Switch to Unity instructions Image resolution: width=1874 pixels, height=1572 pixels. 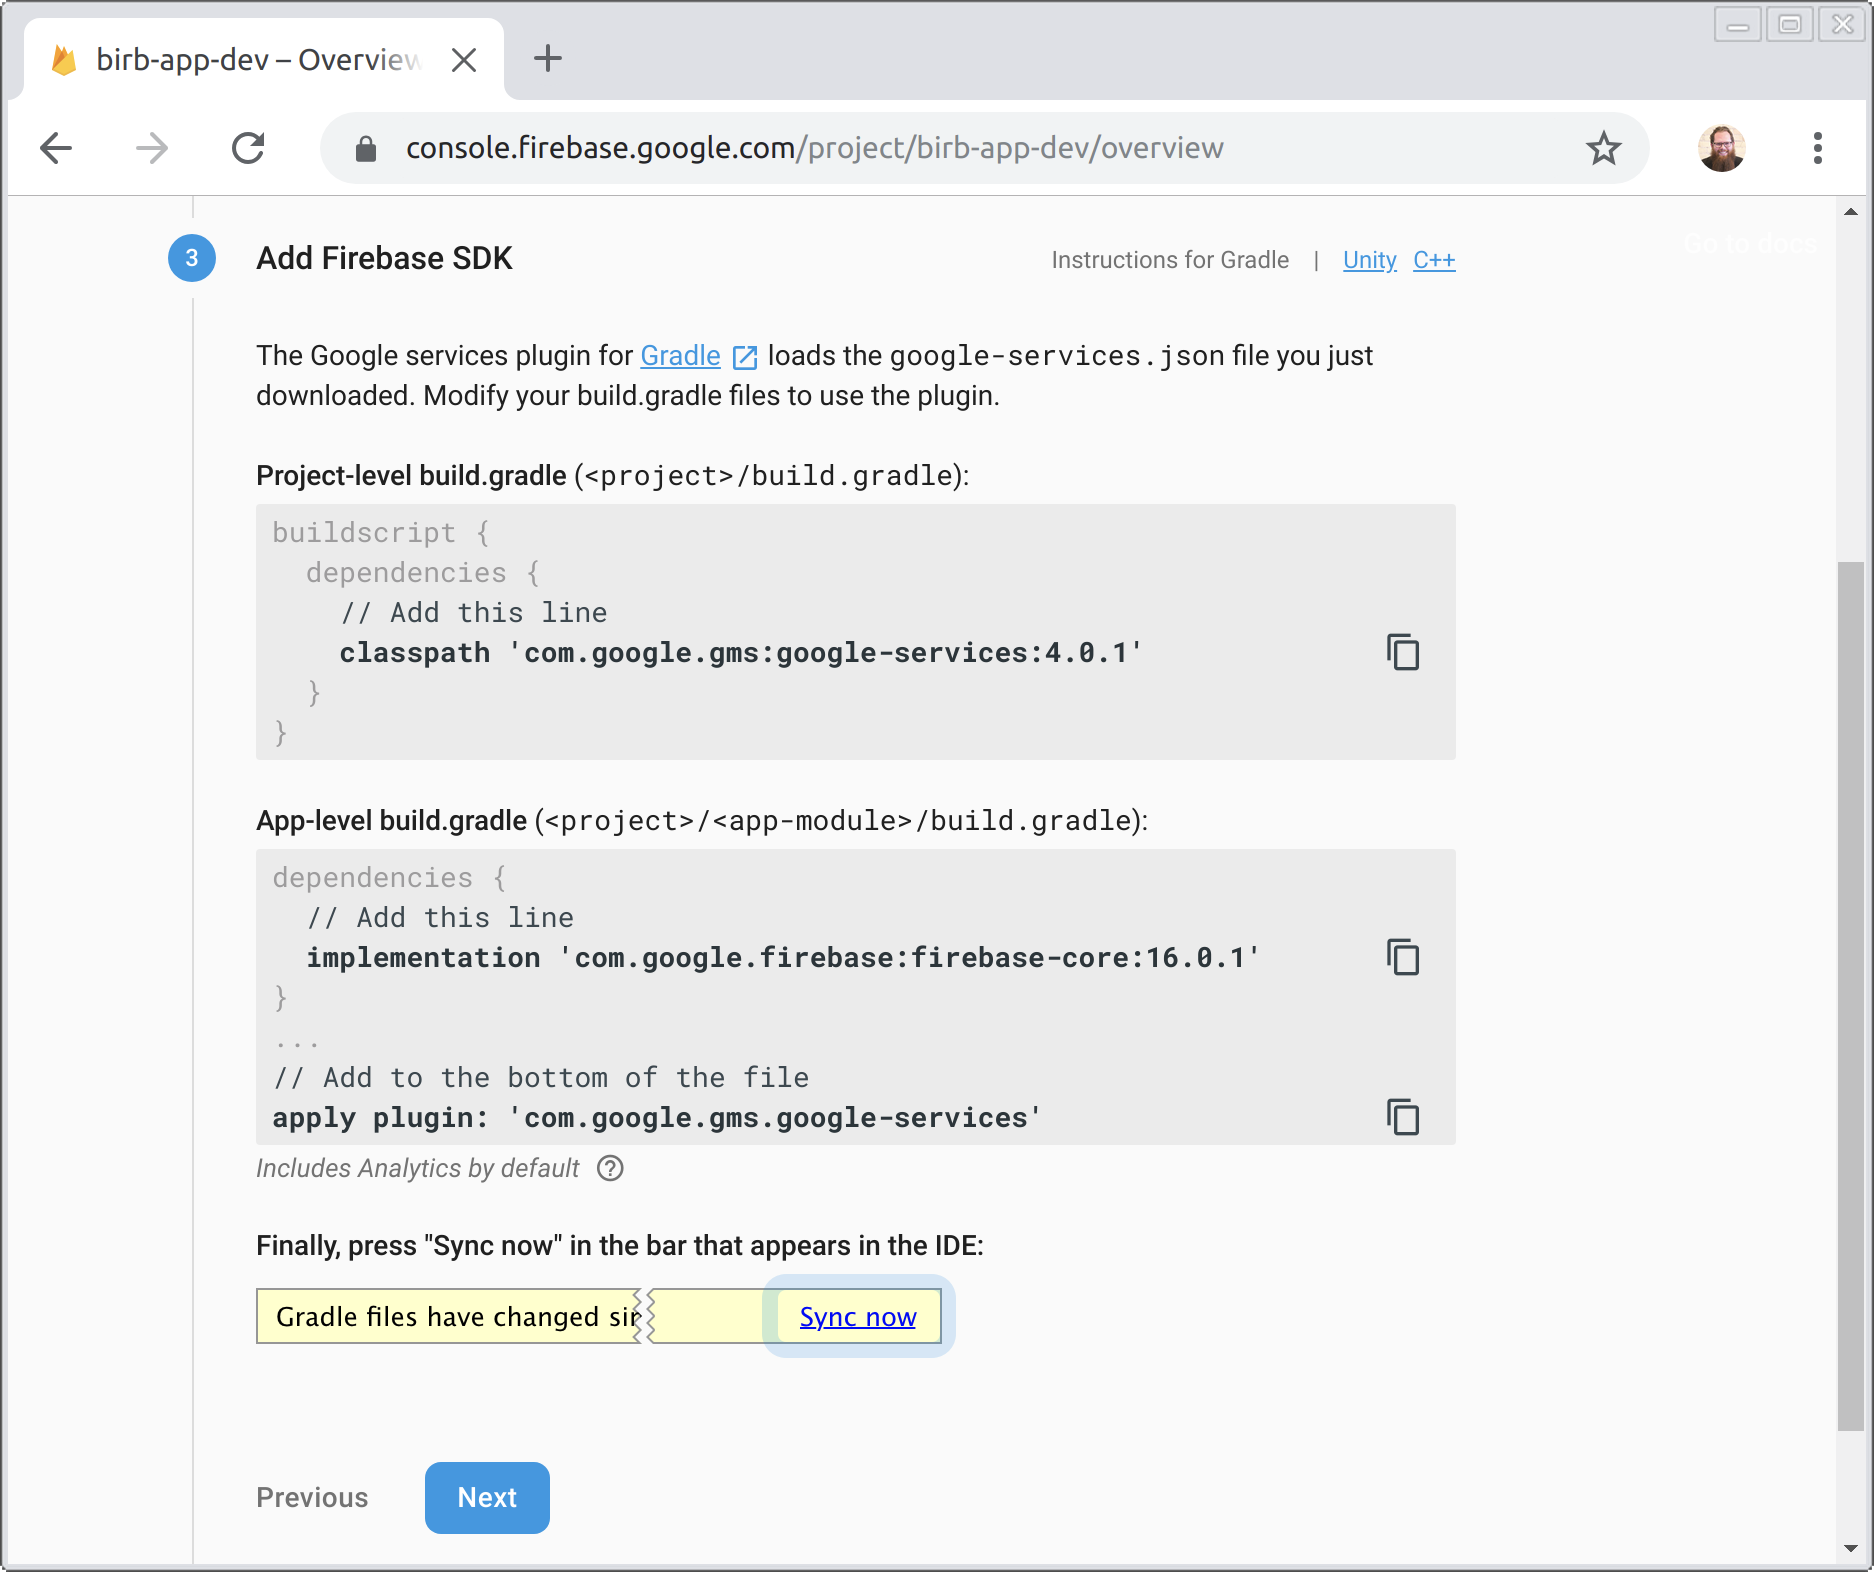1369,260
